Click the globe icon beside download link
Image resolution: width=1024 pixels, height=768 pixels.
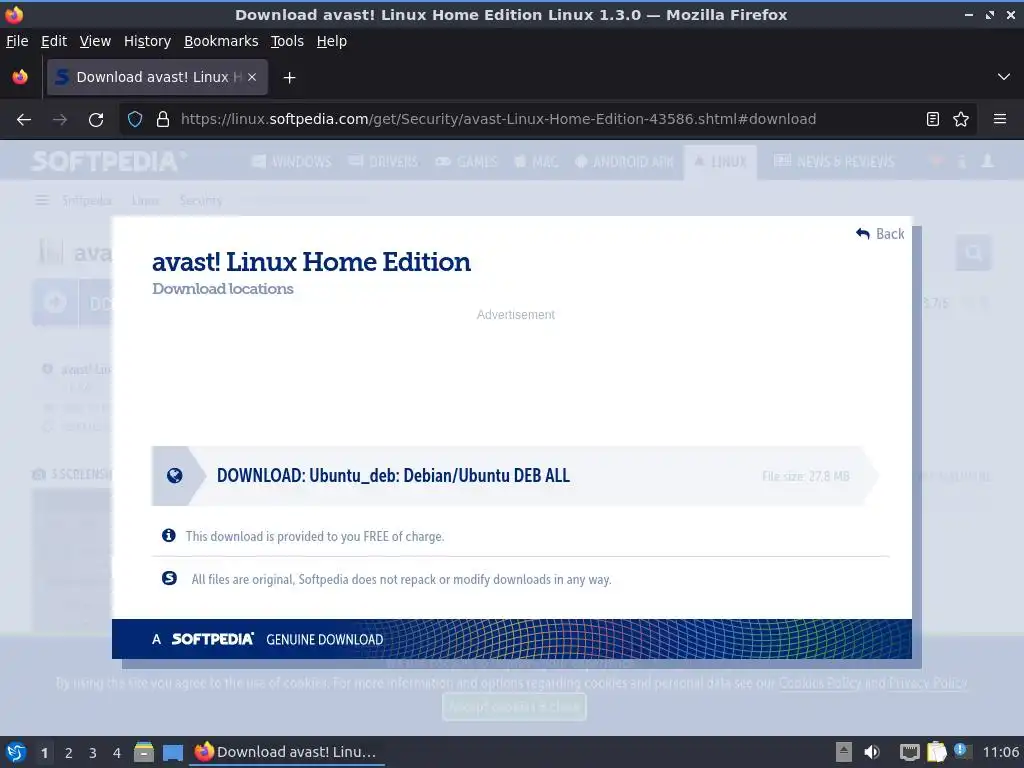[174, 475]
